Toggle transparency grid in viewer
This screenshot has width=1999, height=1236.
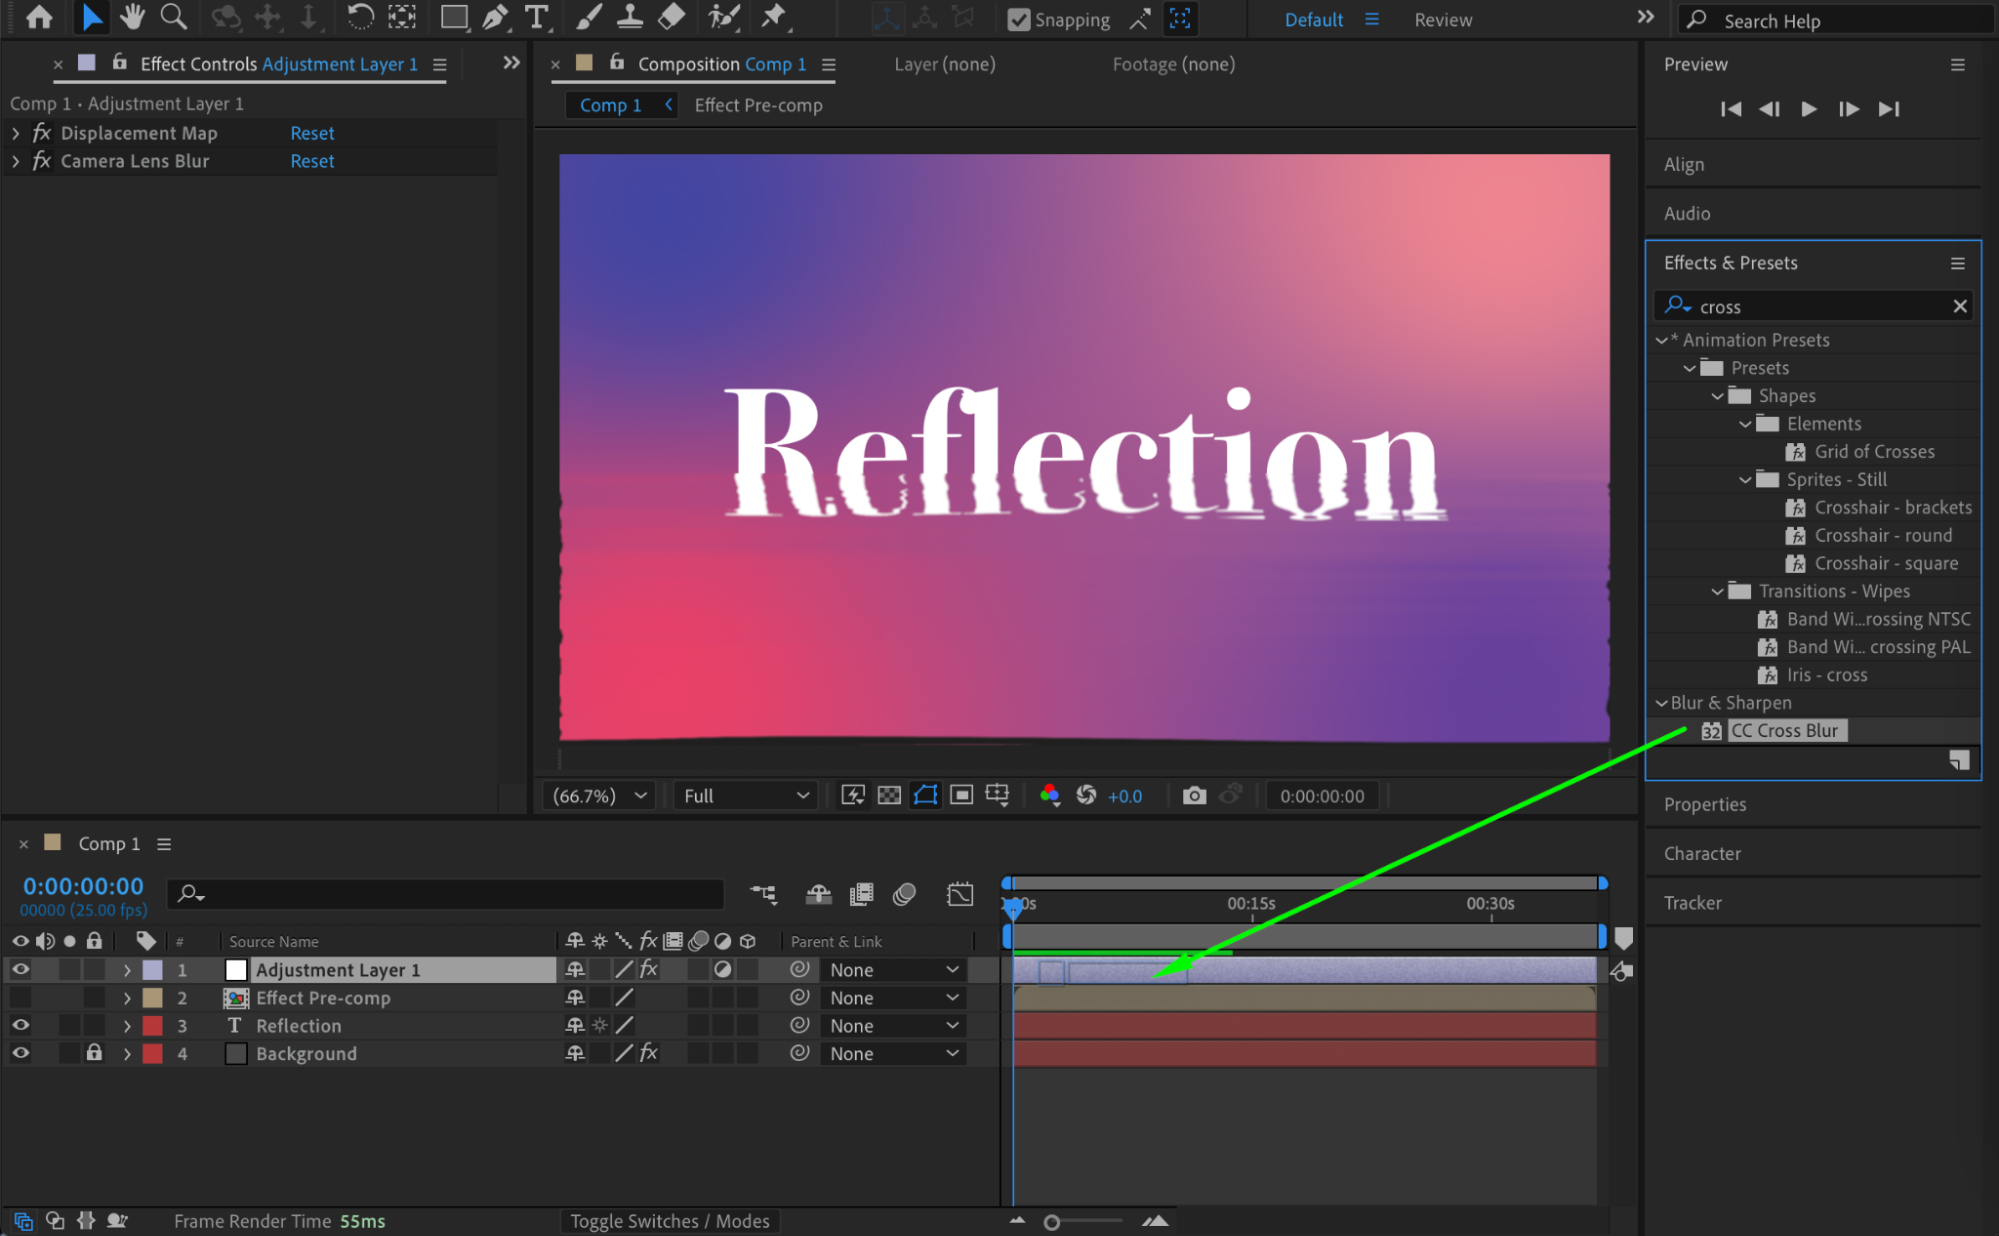coord(889,796)
